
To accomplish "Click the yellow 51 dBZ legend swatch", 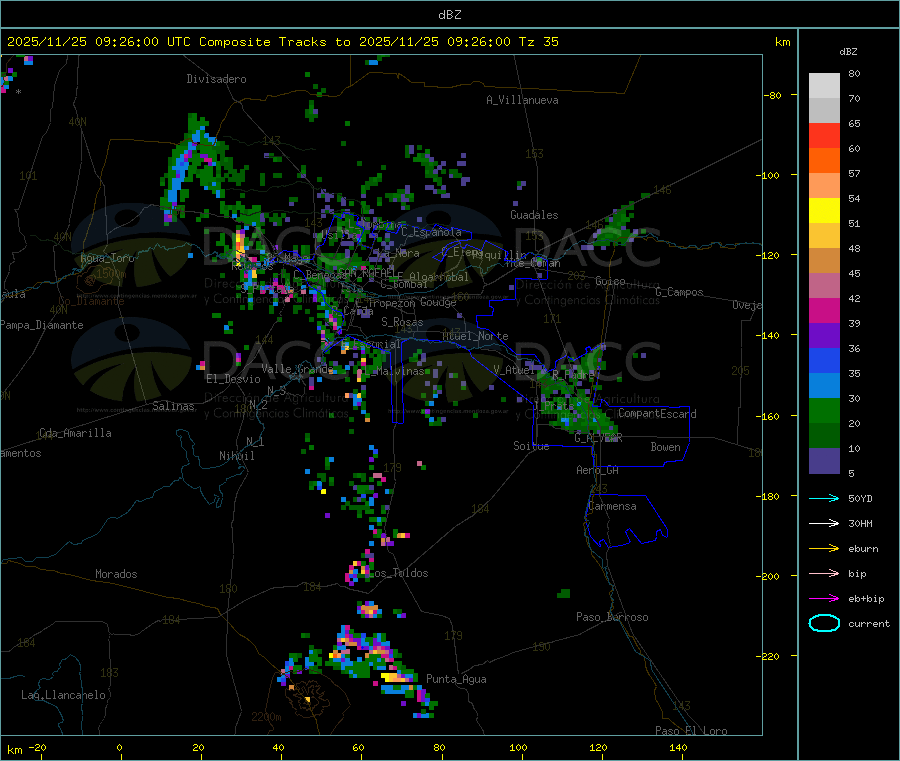I will pyautogui.click(x=824, y=211).
